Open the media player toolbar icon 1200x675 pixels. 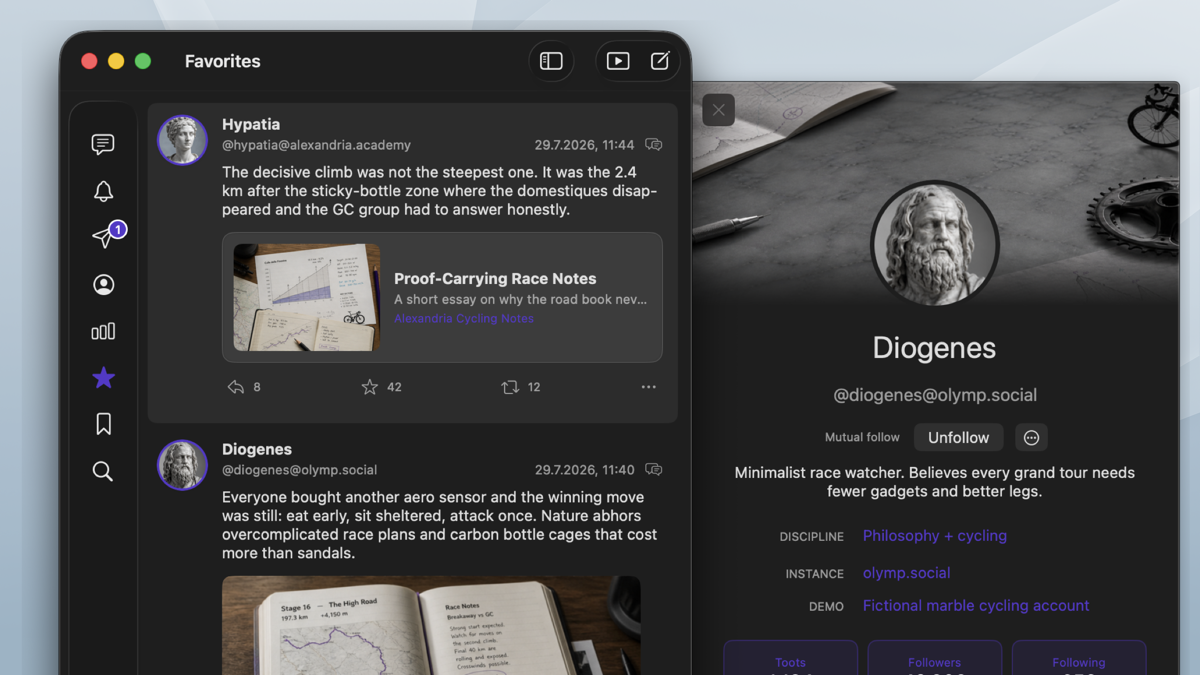(618, 61)
